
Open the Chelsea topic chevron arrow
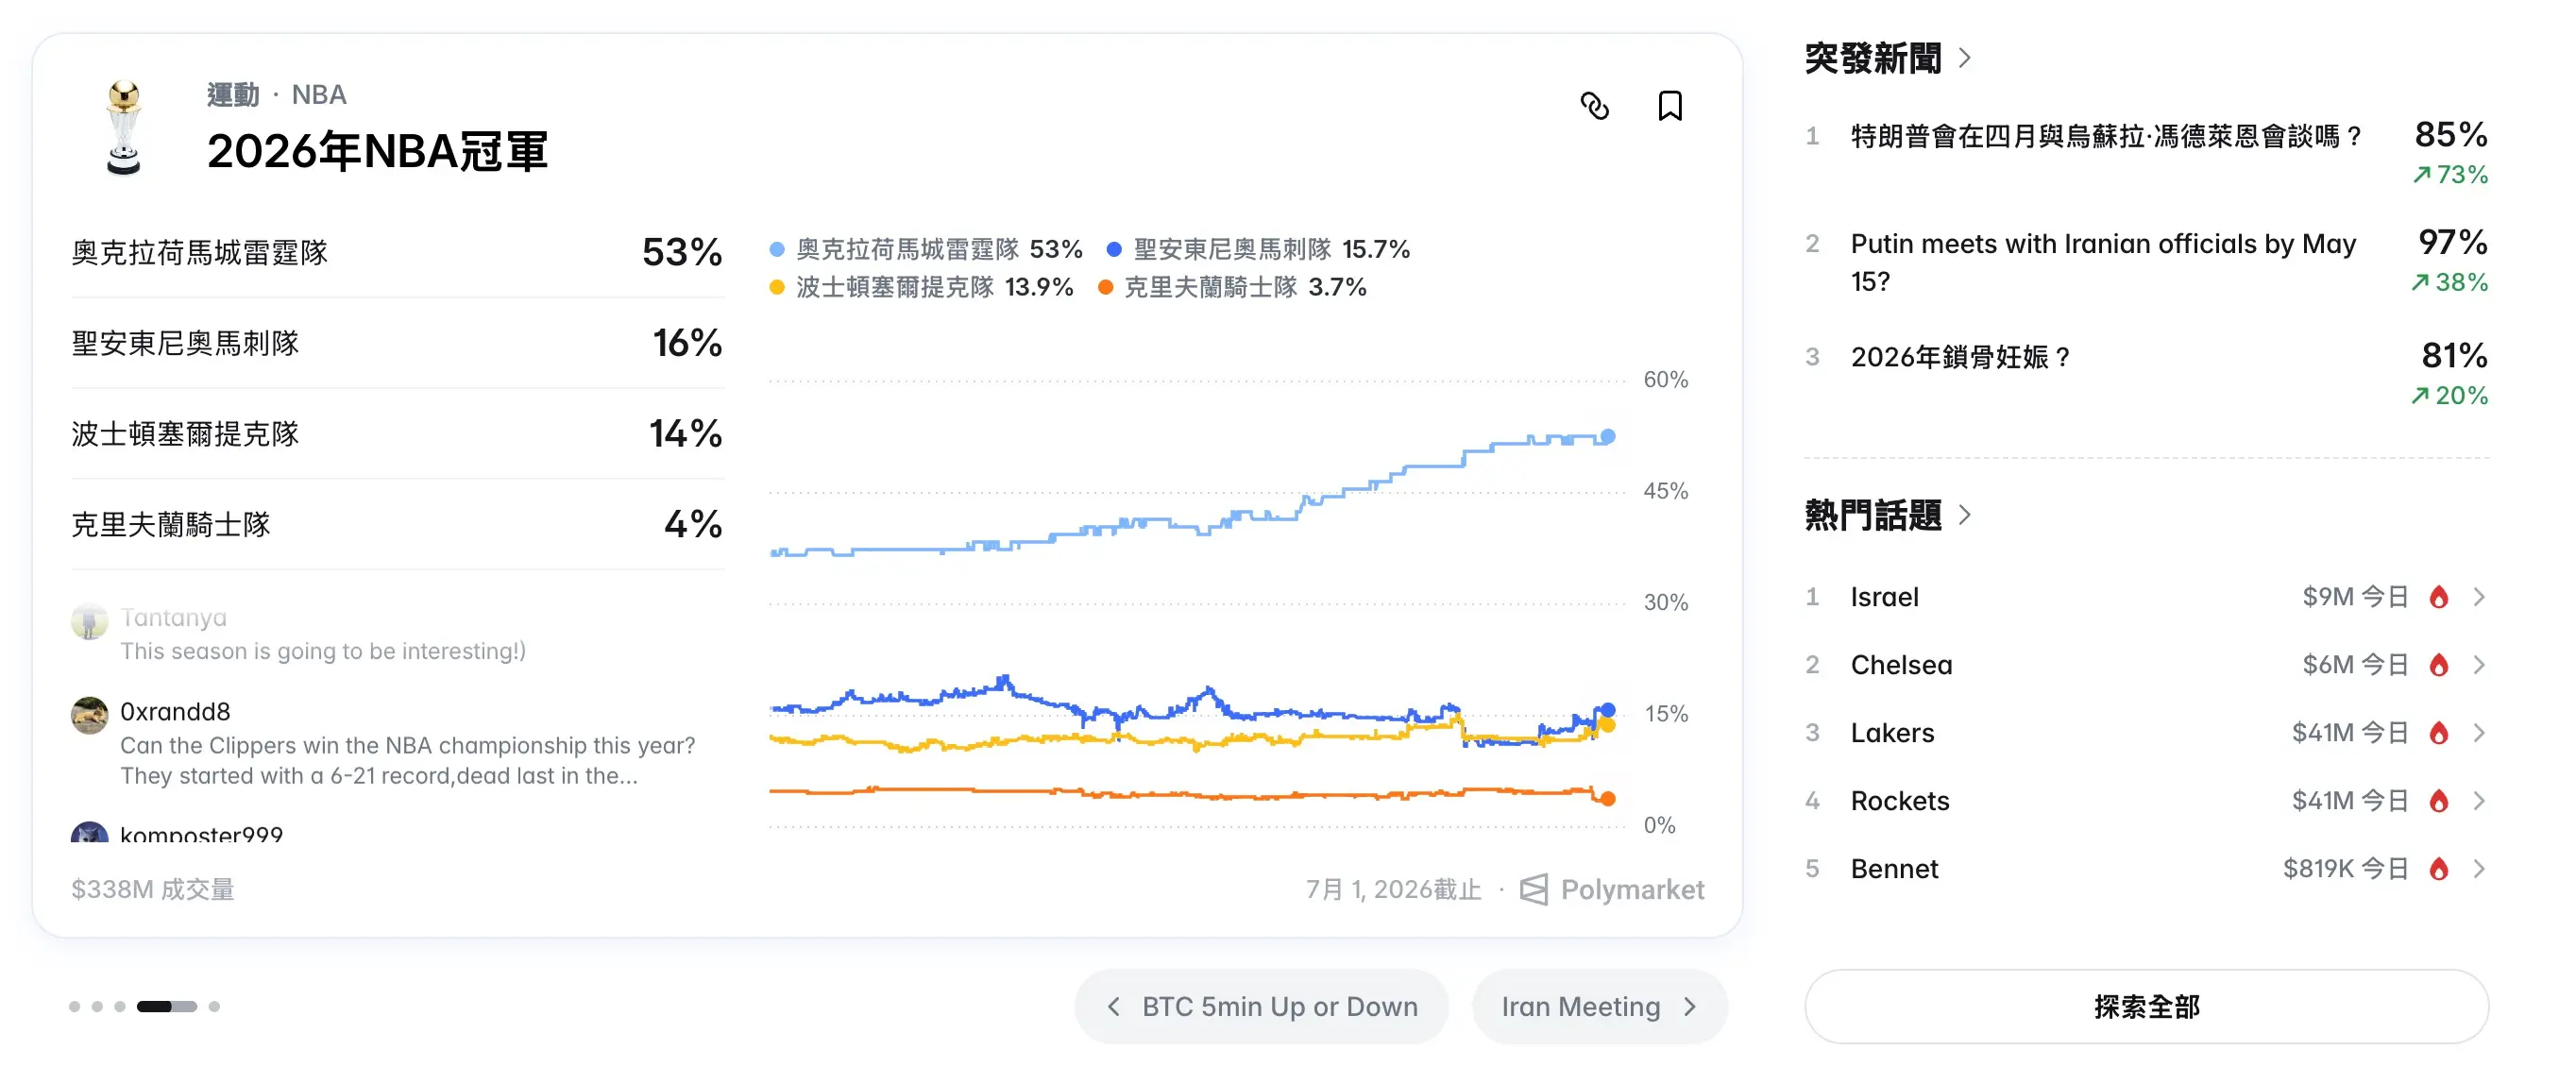(x=2478, y=665)
